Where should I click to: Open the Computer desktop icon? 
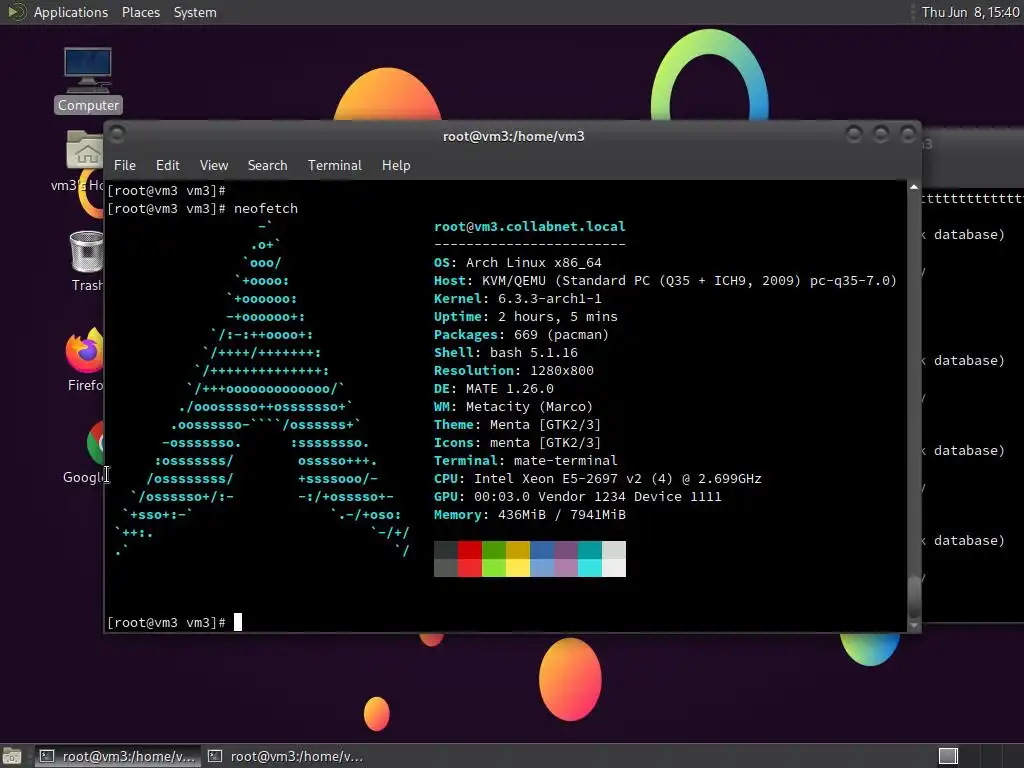88,80
